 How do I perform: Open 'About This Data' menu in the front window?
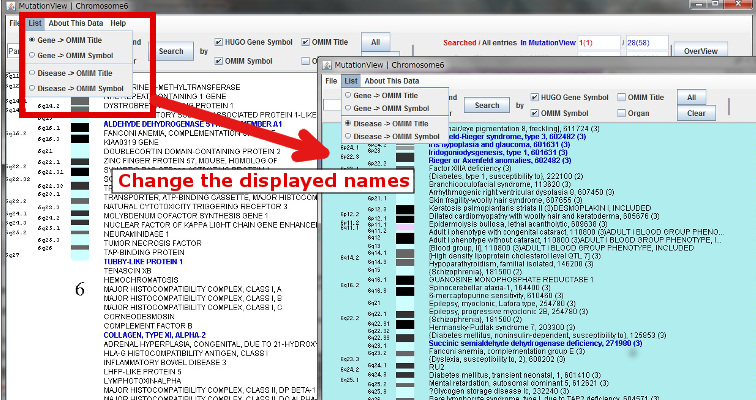390,80
